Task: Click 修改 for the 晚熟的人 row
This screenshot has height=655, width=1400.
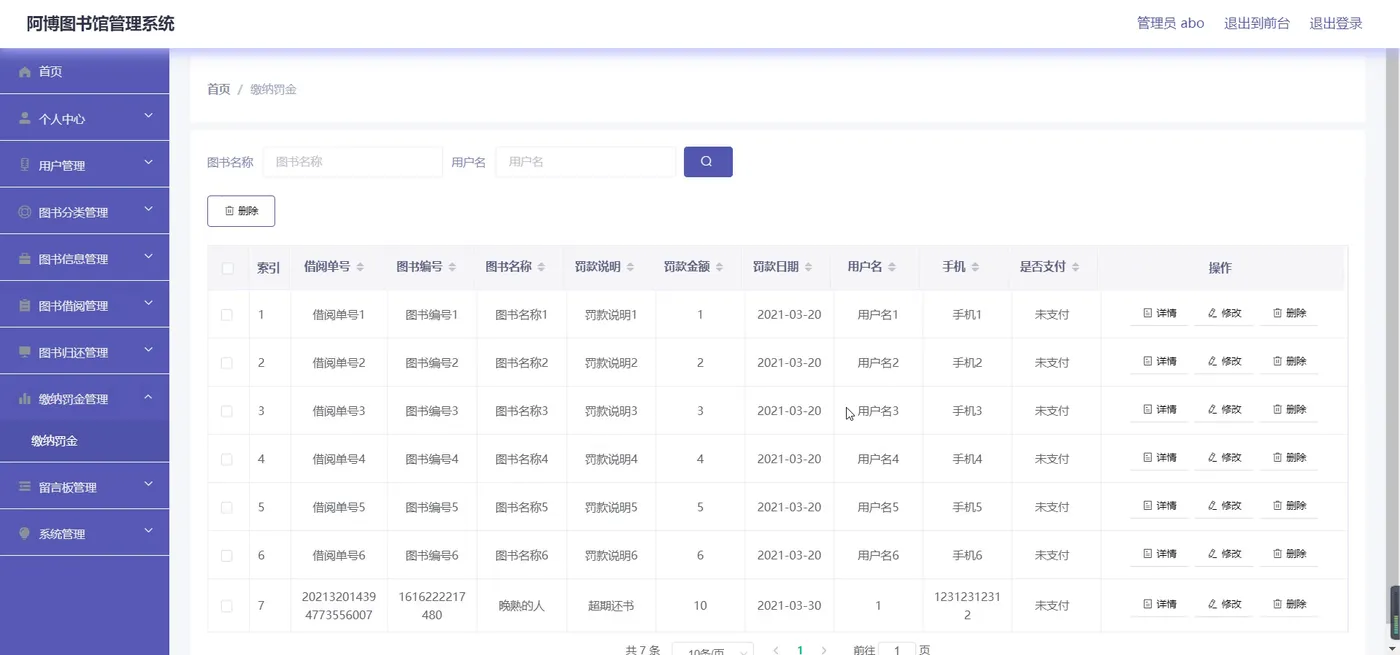Action: [x=1224, y=605]
